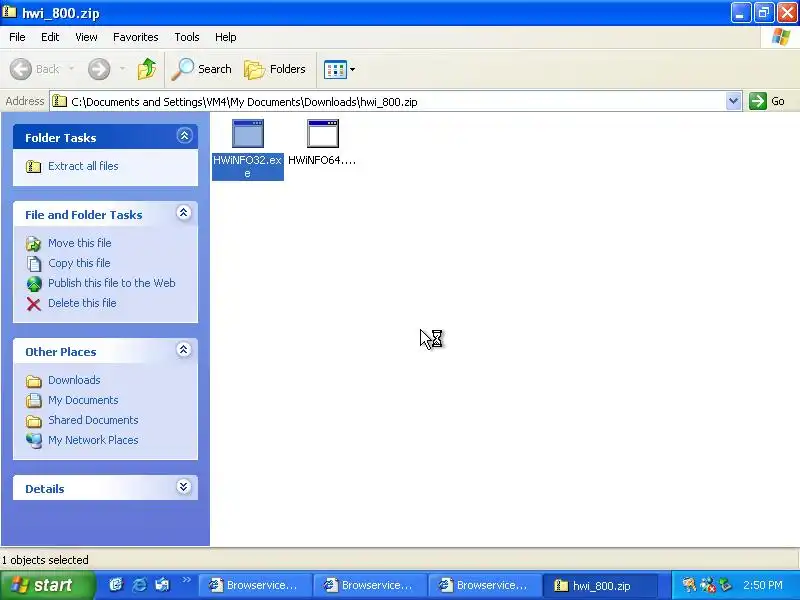Viewport: 800px width, 600px height.
Task: Click the Move this file icon
Action: (x=34, y=244)
